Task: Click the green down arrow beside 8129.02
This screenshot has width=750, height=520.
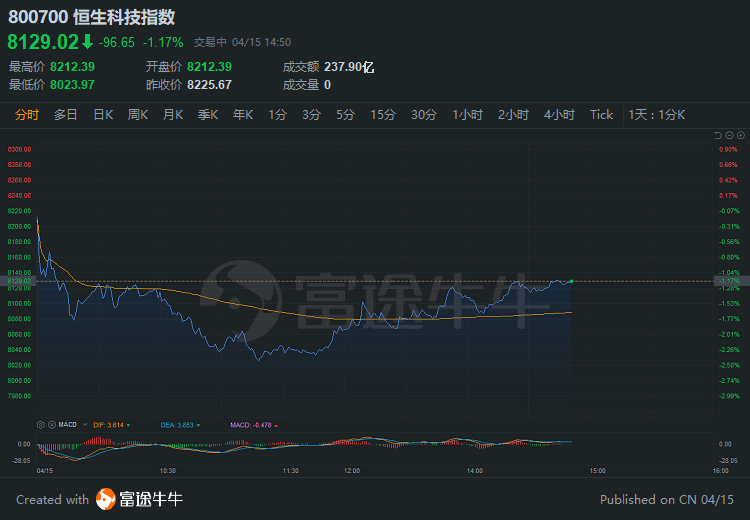Action: tap(87, 42)
